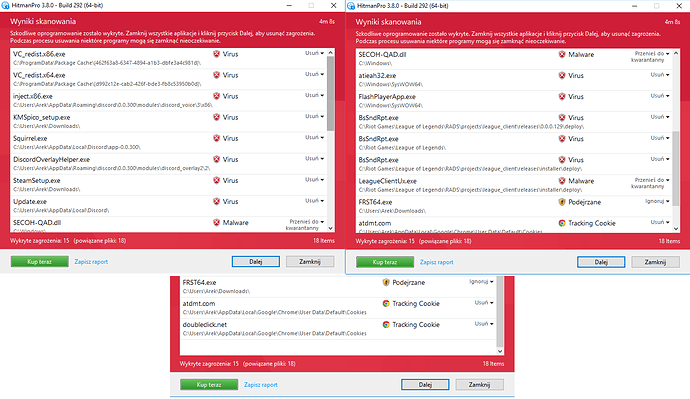Open the Usuń dropdown for VC_redist.x86.exe
This screenshot has height=399, width=690.
tap(314, 53)
